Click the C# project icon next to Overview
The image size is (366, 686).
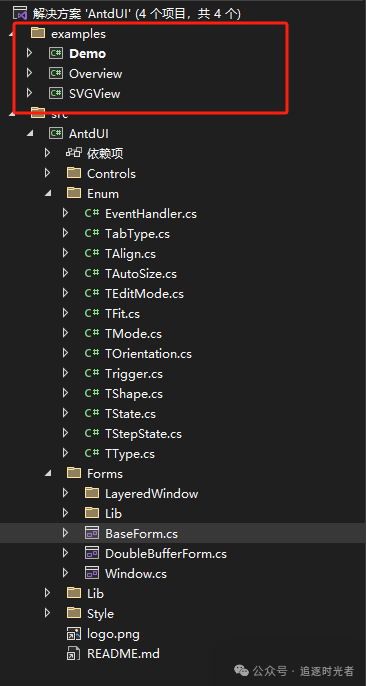[x=56, y=74]
